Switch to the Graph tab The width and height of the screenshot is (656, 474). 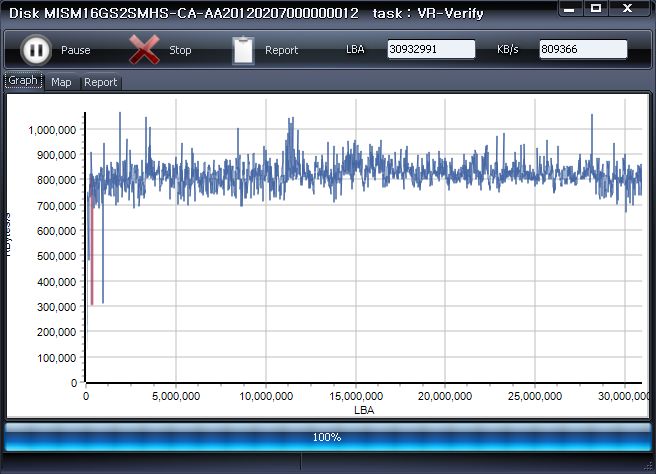(23, 81)
